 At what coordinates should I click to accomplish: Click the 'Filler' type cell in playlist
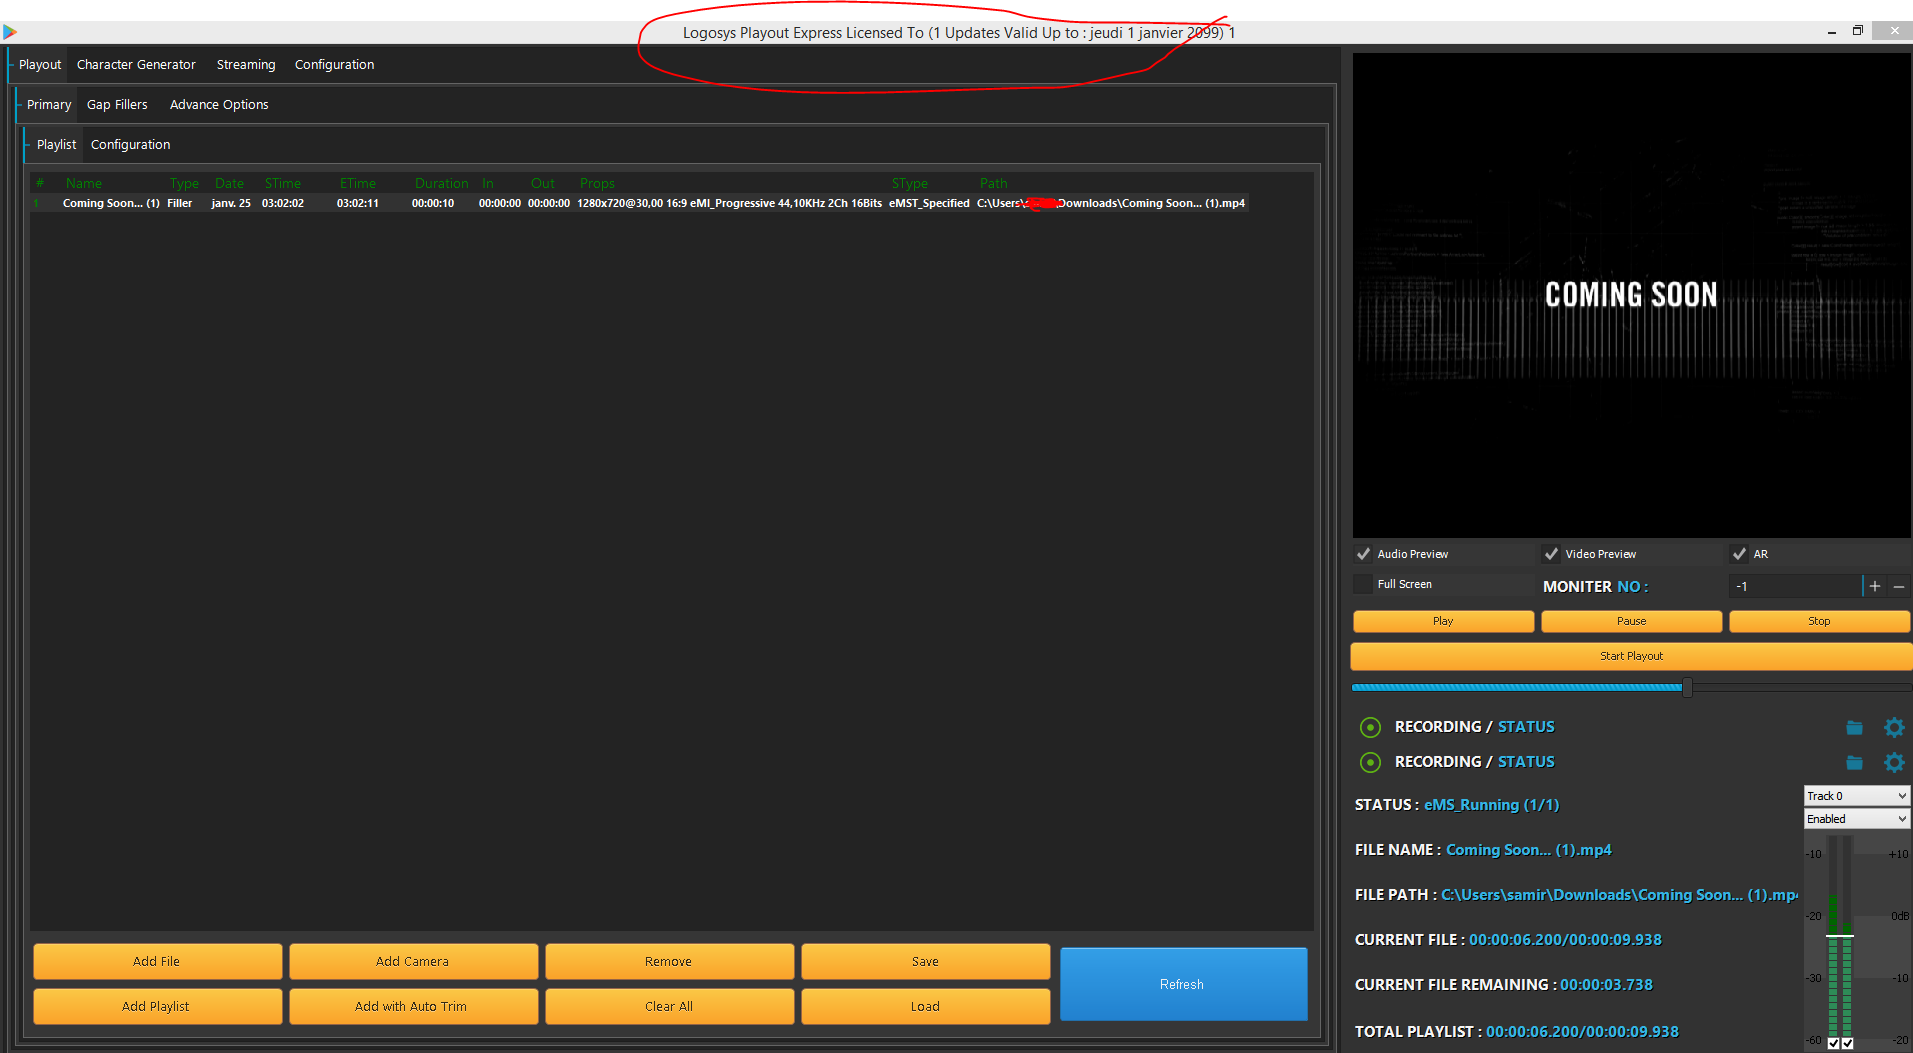click(180, 203)
